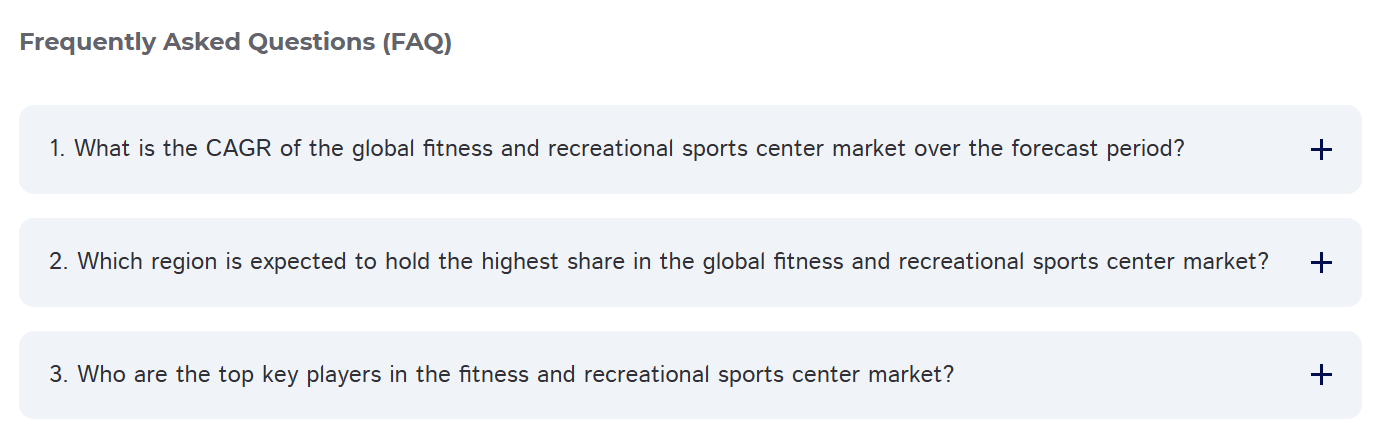This screenshot has width=1386, height=438.
Task: Select the third FAQ accordion row
Action: click(x=690, y=375)
